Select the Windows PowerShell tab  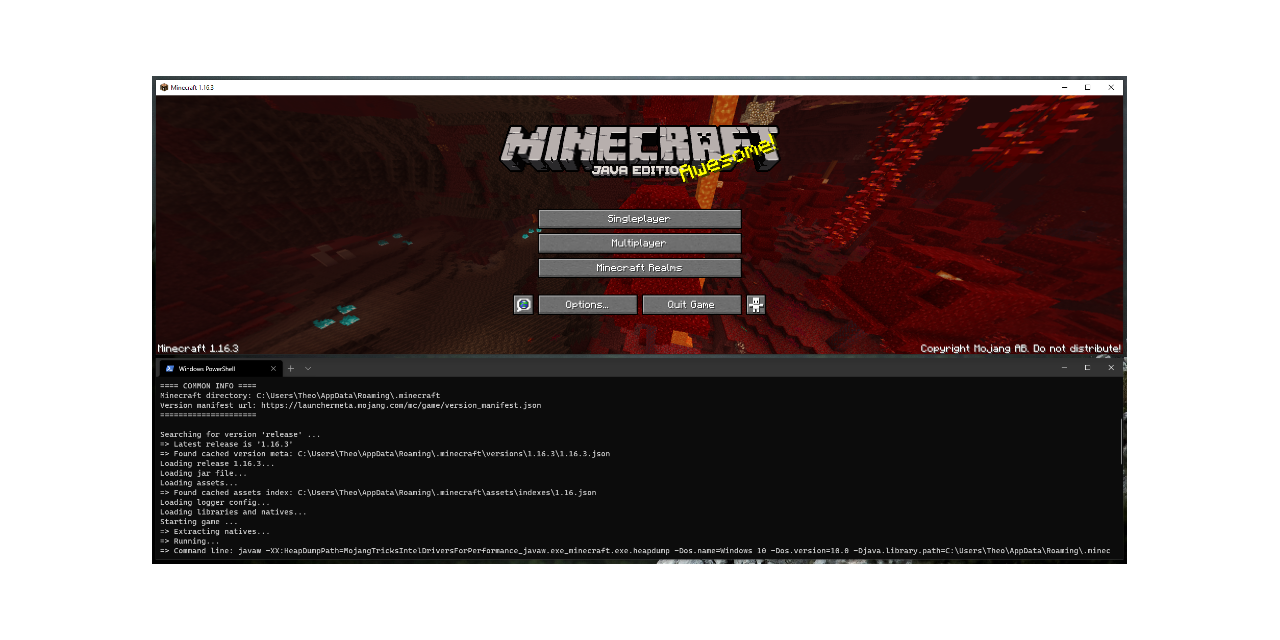tap(221, 369)
